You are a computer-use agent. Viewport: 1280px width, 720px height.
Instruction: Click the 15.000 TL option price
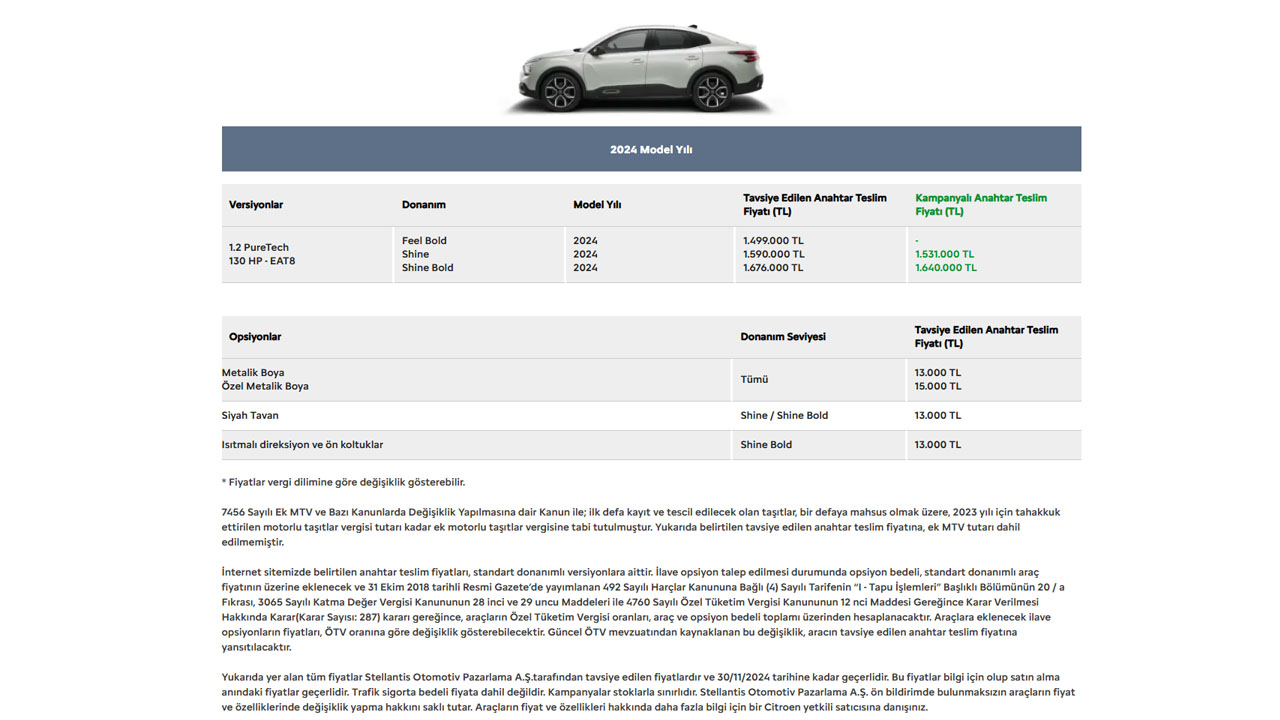point(938,386)
